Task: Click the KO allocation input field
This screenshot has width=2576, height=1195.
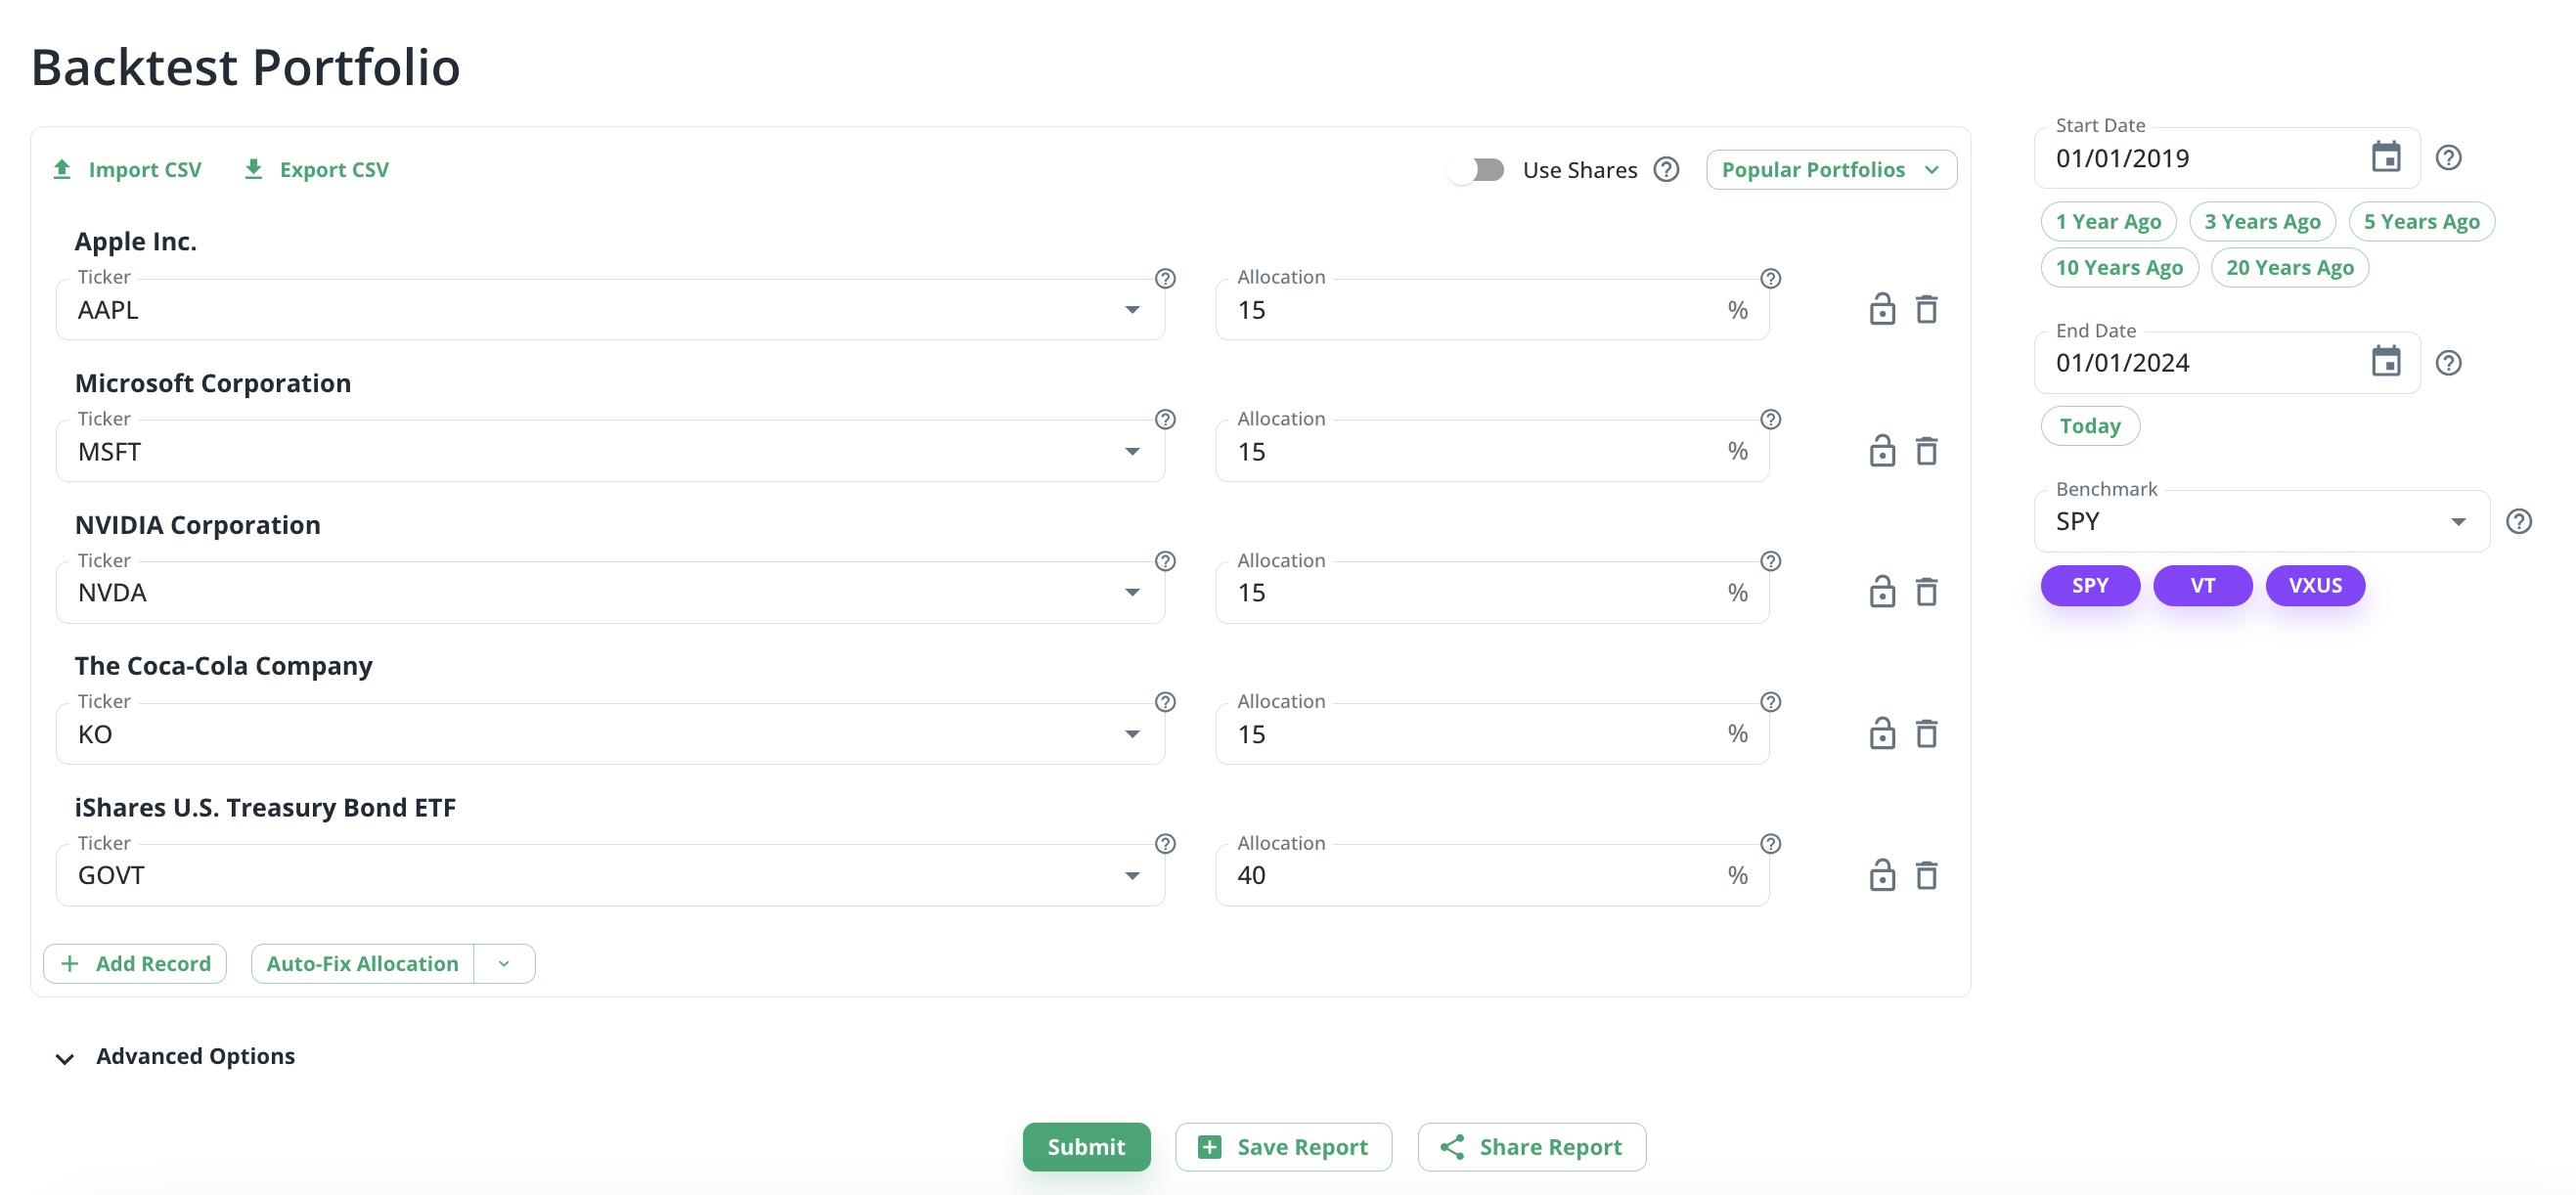Action: [x=1492, y=735]
